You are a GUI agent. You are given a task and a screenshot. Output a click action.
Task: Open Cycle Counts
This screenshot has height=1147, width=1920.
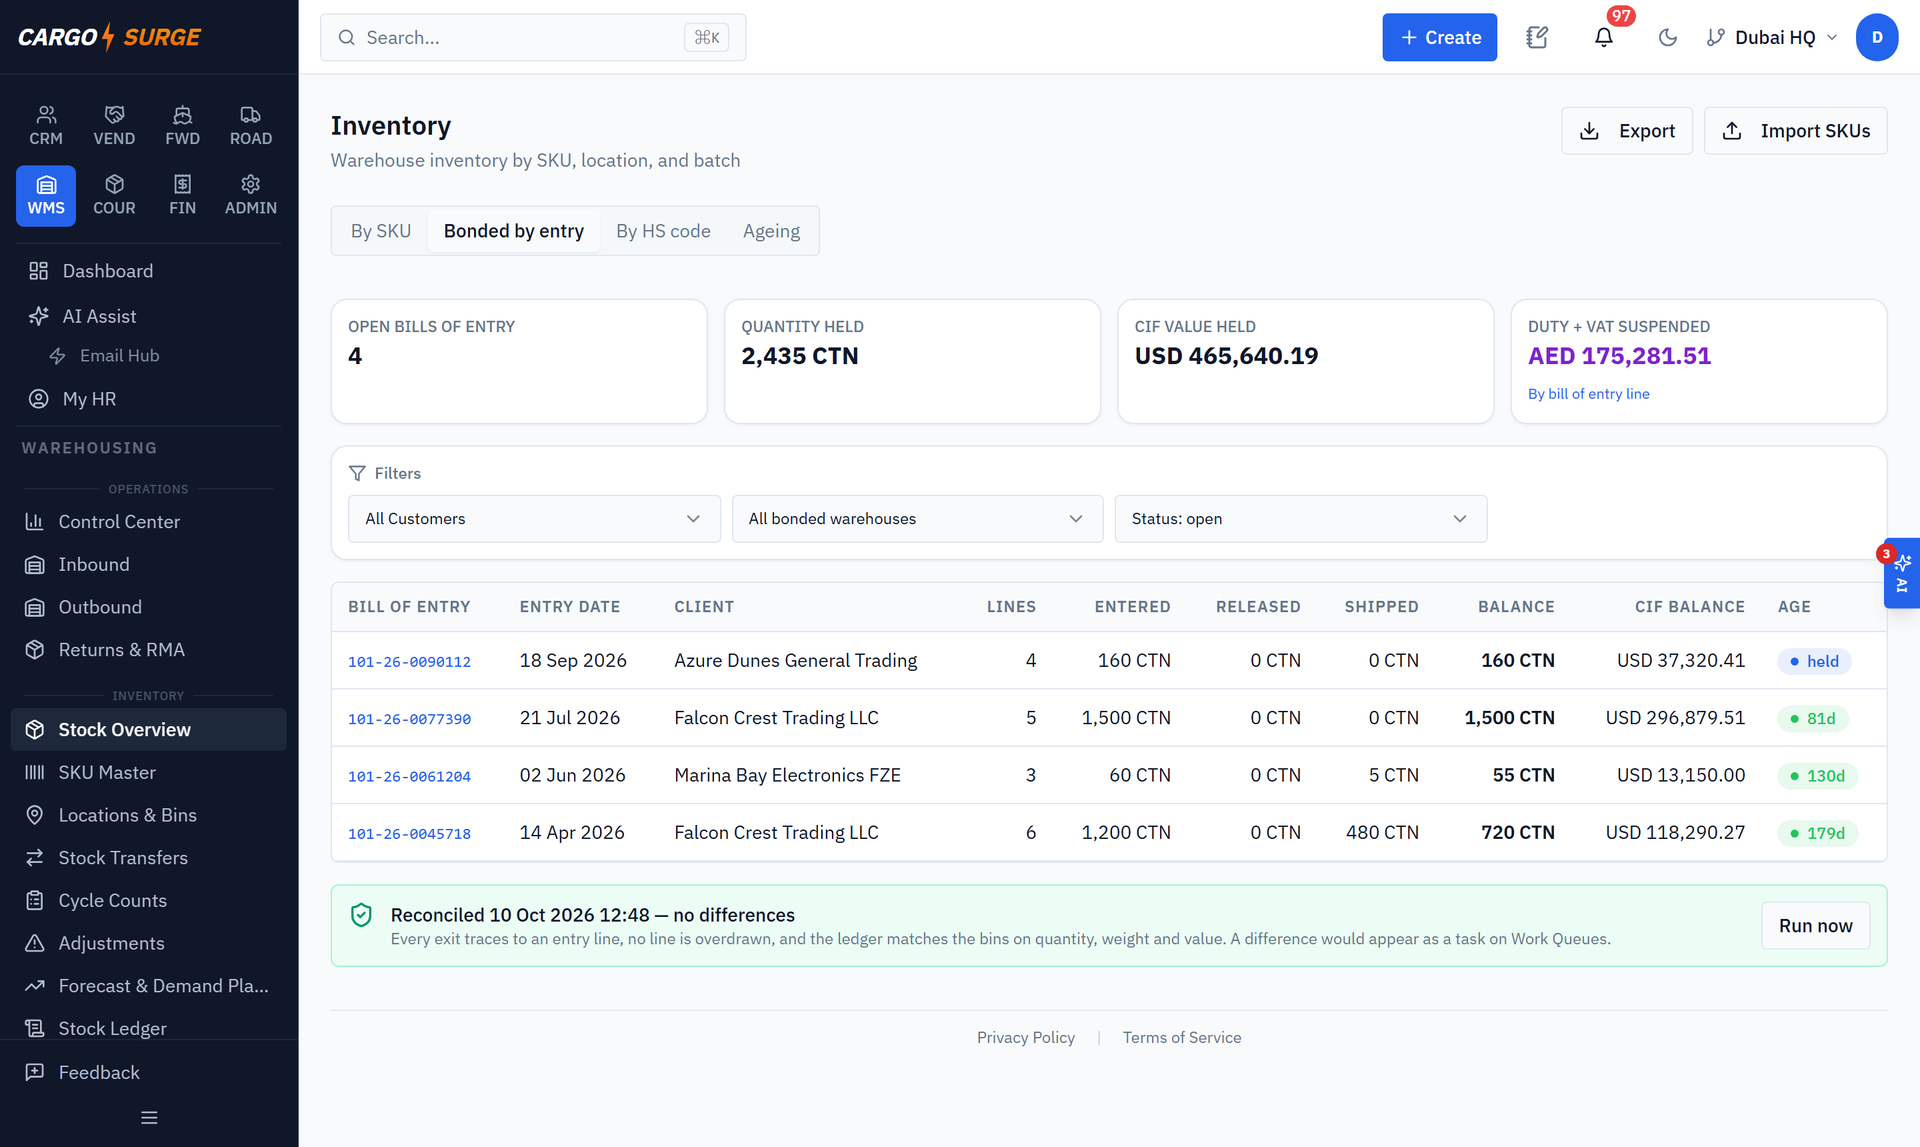[x=149, y=900]
